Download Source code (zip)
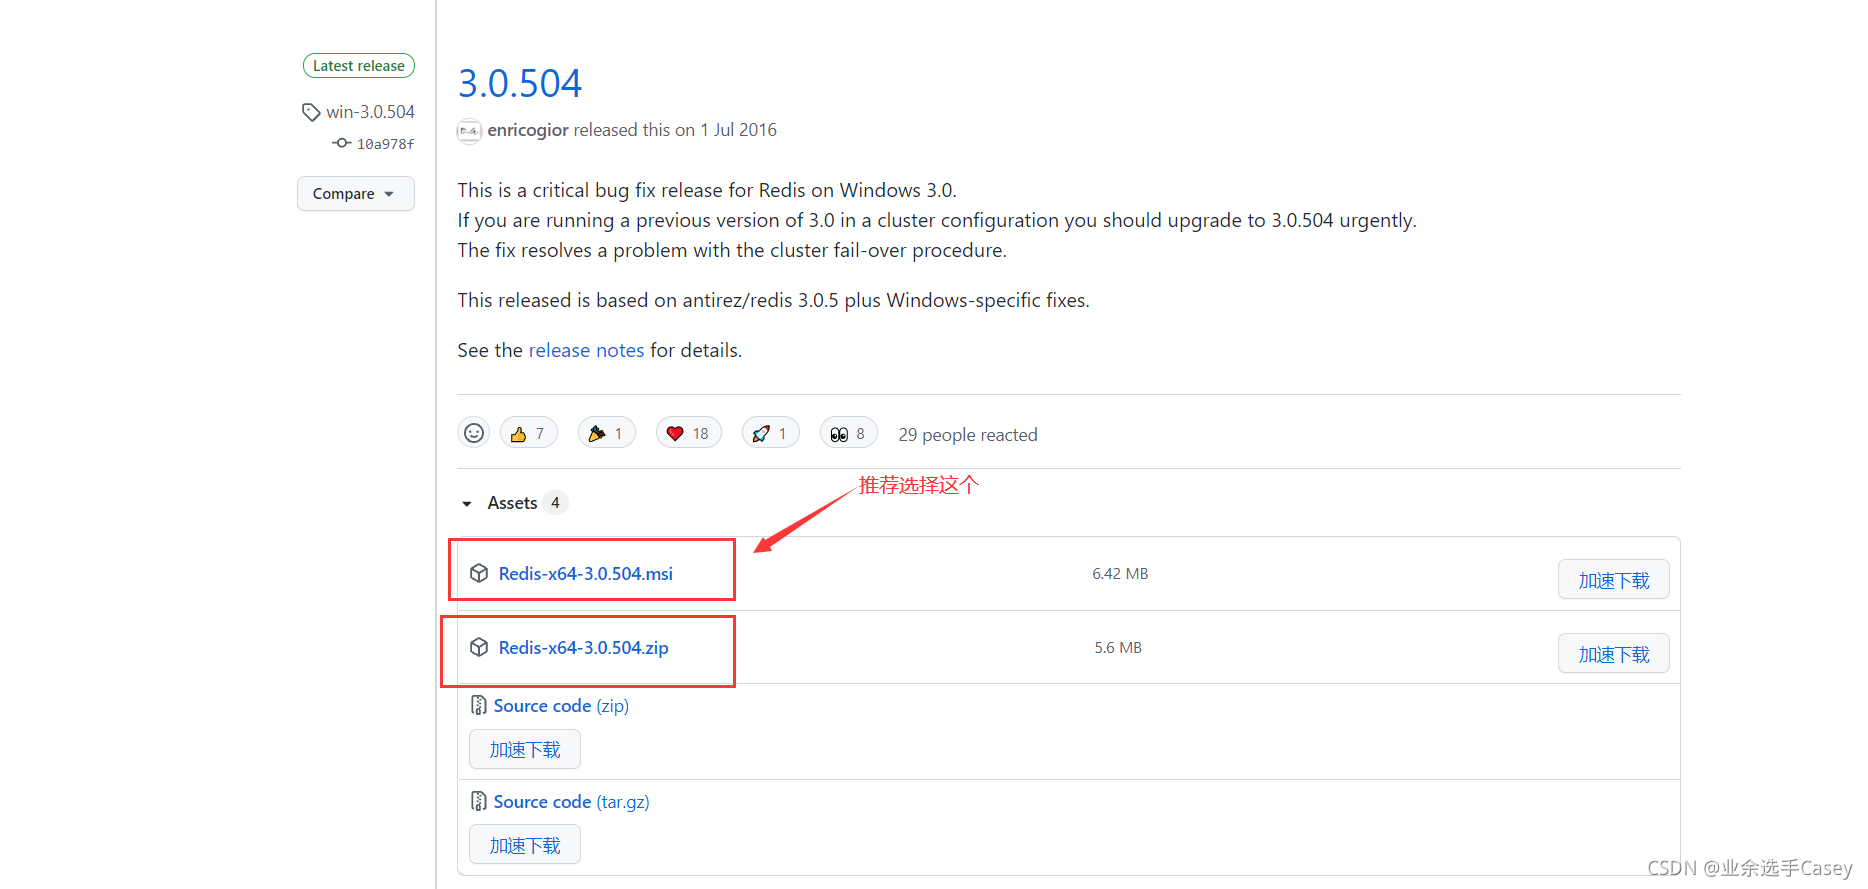 tap(561, 706)
